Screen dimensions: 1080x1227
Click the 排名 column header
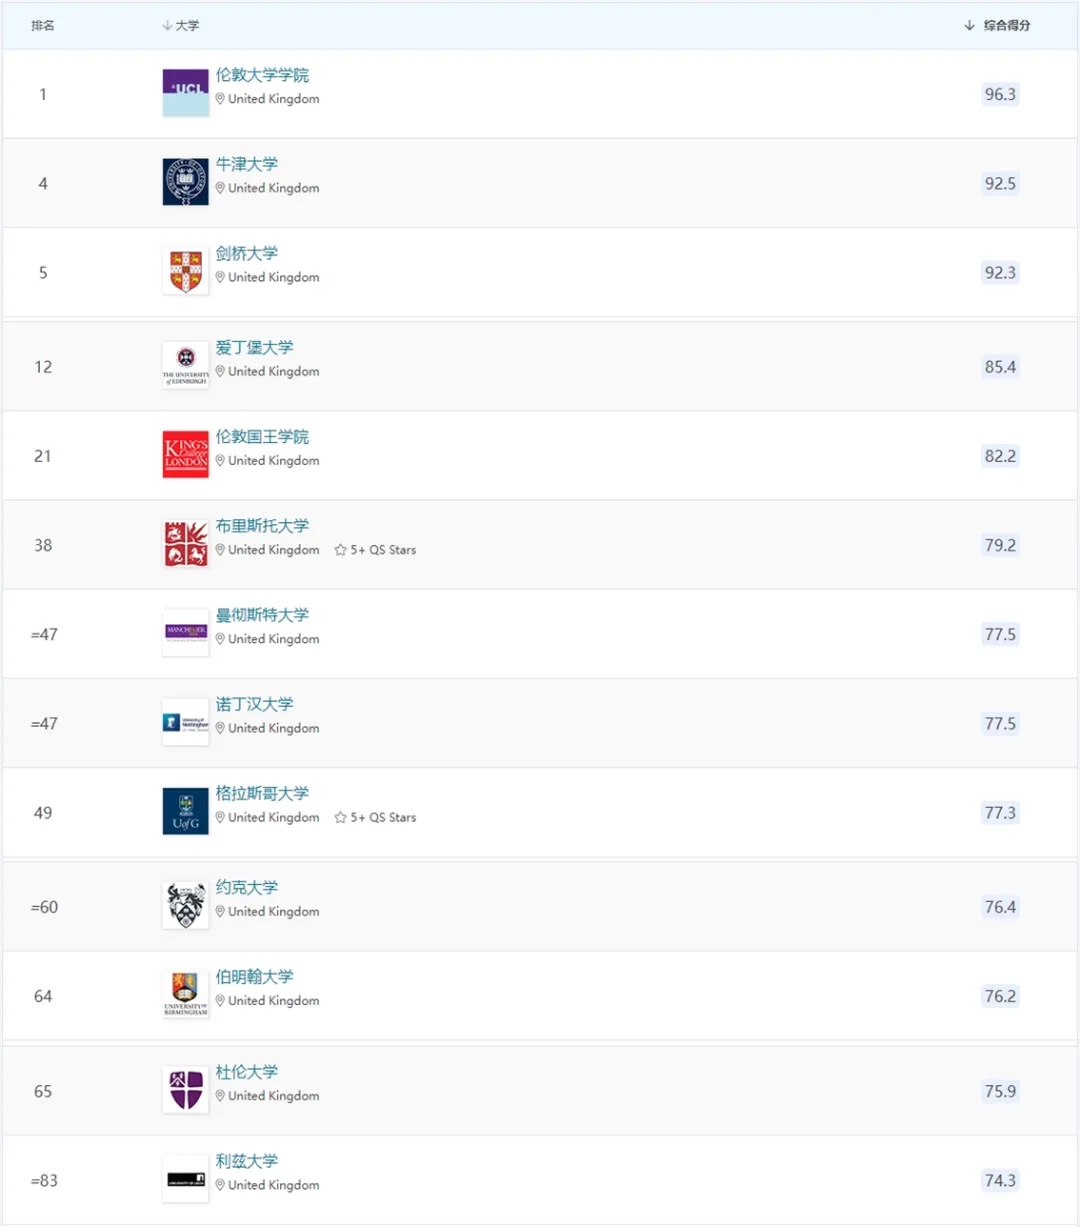tap(43, 25)
